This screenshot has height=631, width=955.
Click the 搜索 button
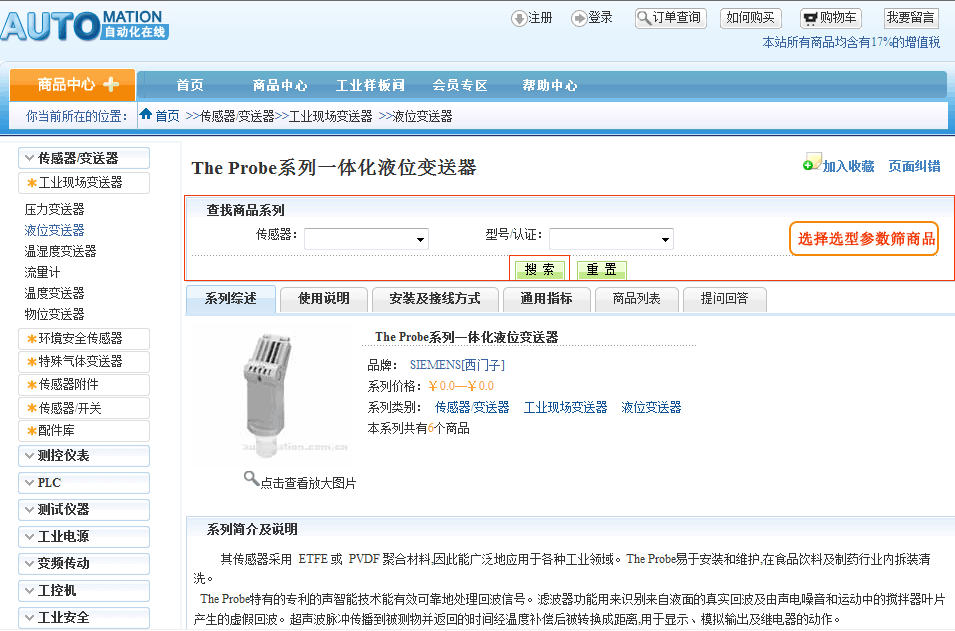pyautogui.click(x=540, y=270)
